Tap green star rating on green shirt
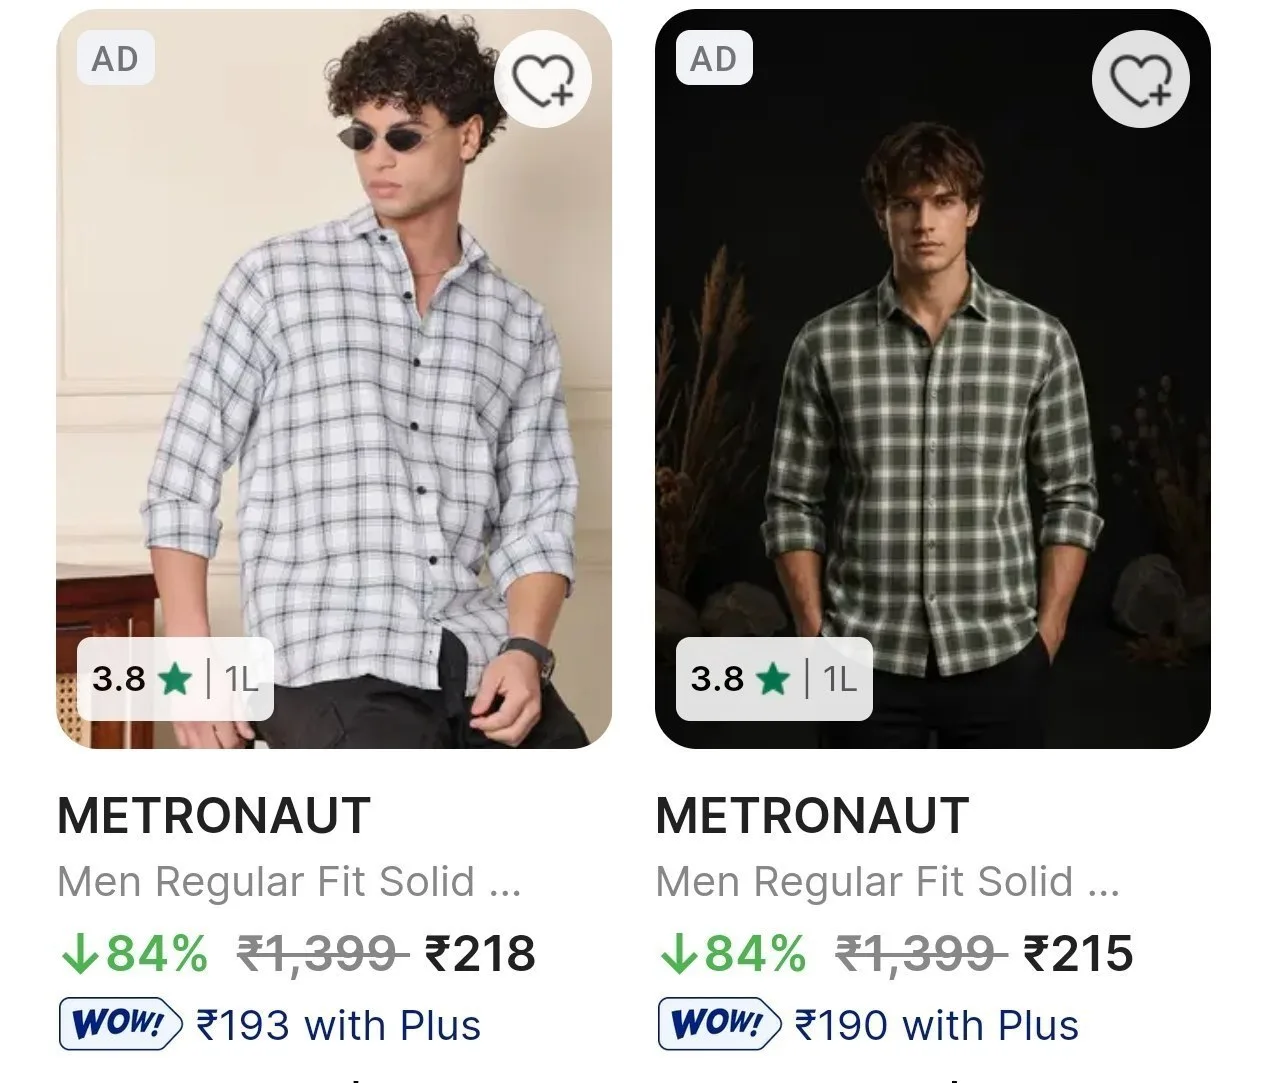Viewport: 1264px width, 1083px height. point(772,680)
